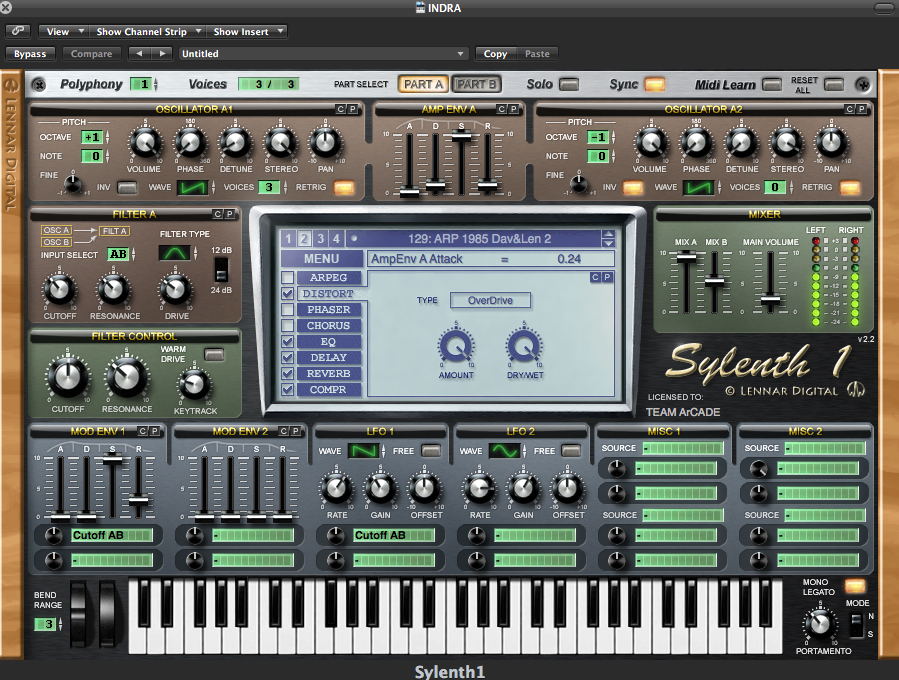Image resolution: width=899 pixels, height=680 pixels.
Task: Select the EQ effect tab
Action: point(329,342)
